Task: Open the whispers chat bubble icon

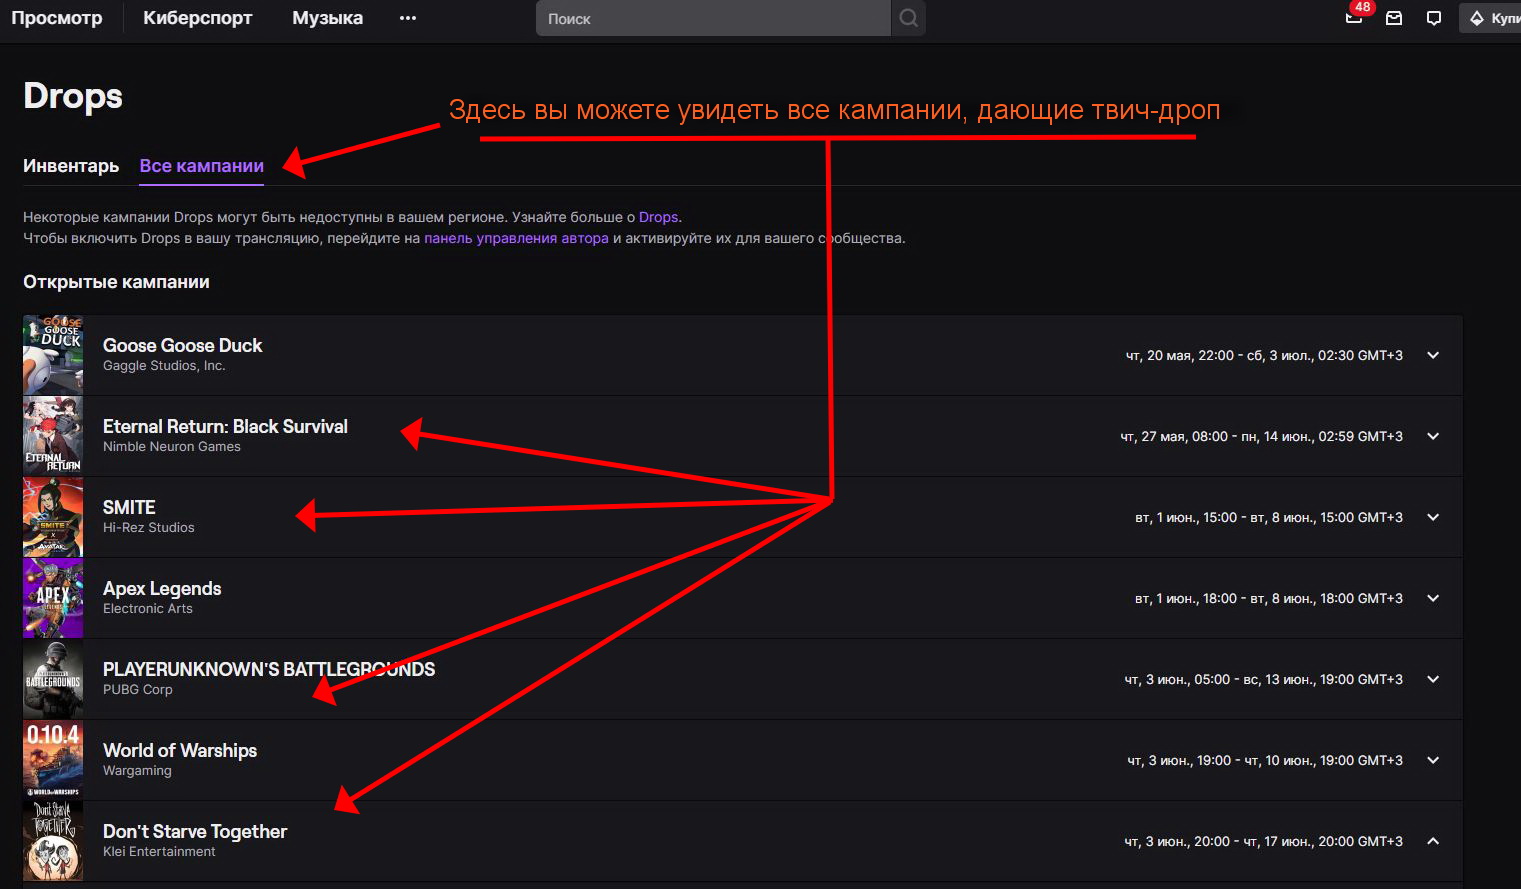Action: (1434, 18)
